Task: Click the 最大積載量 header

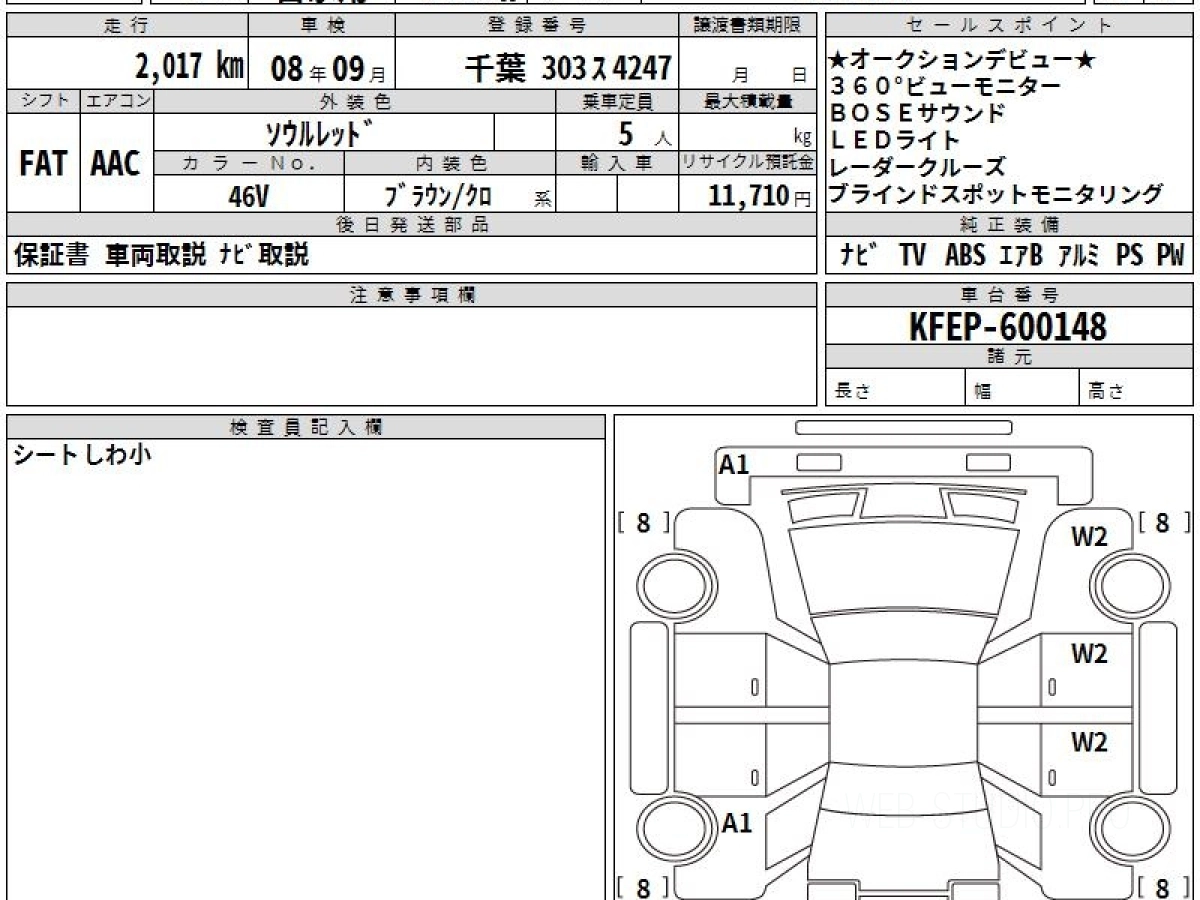Action: pyautogui.click(x=748, y=101)
